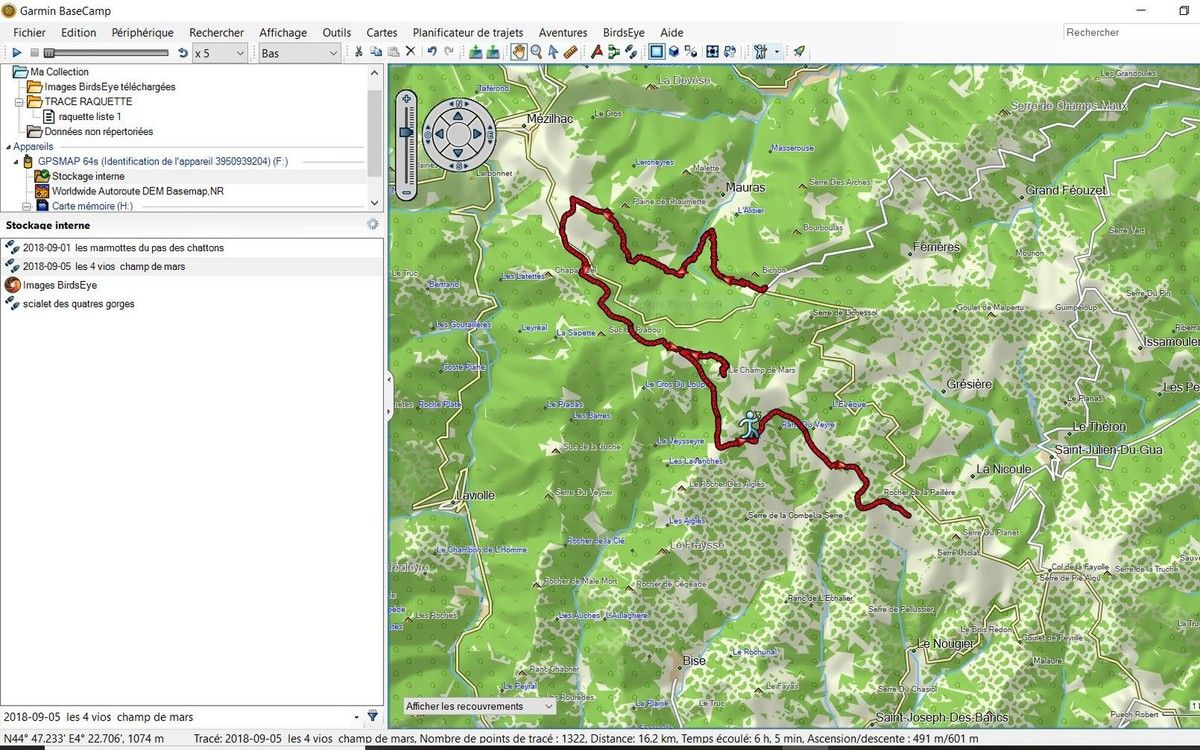This screenshot has height=750, width=1200.
Task: Collapse the TRACE RAQUETTE folder
Action: tap(20, 102)
